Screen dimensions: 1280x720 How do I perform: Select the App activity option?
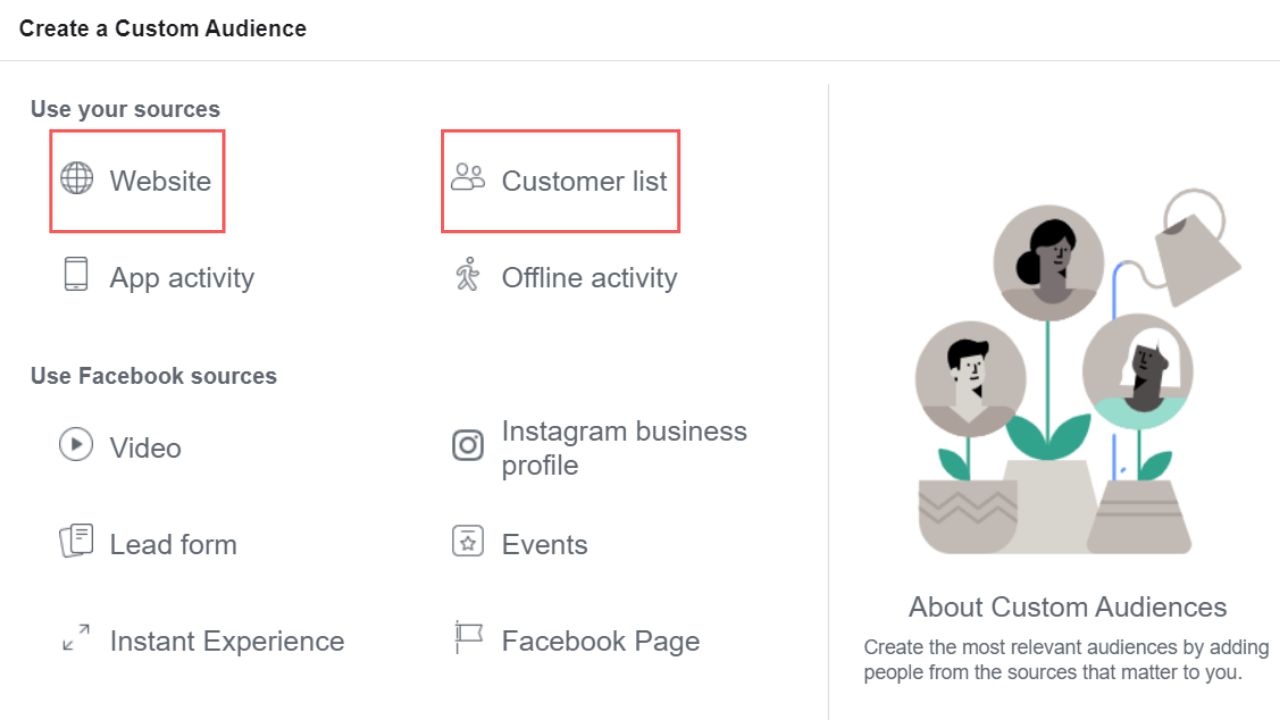coord(182,278)
